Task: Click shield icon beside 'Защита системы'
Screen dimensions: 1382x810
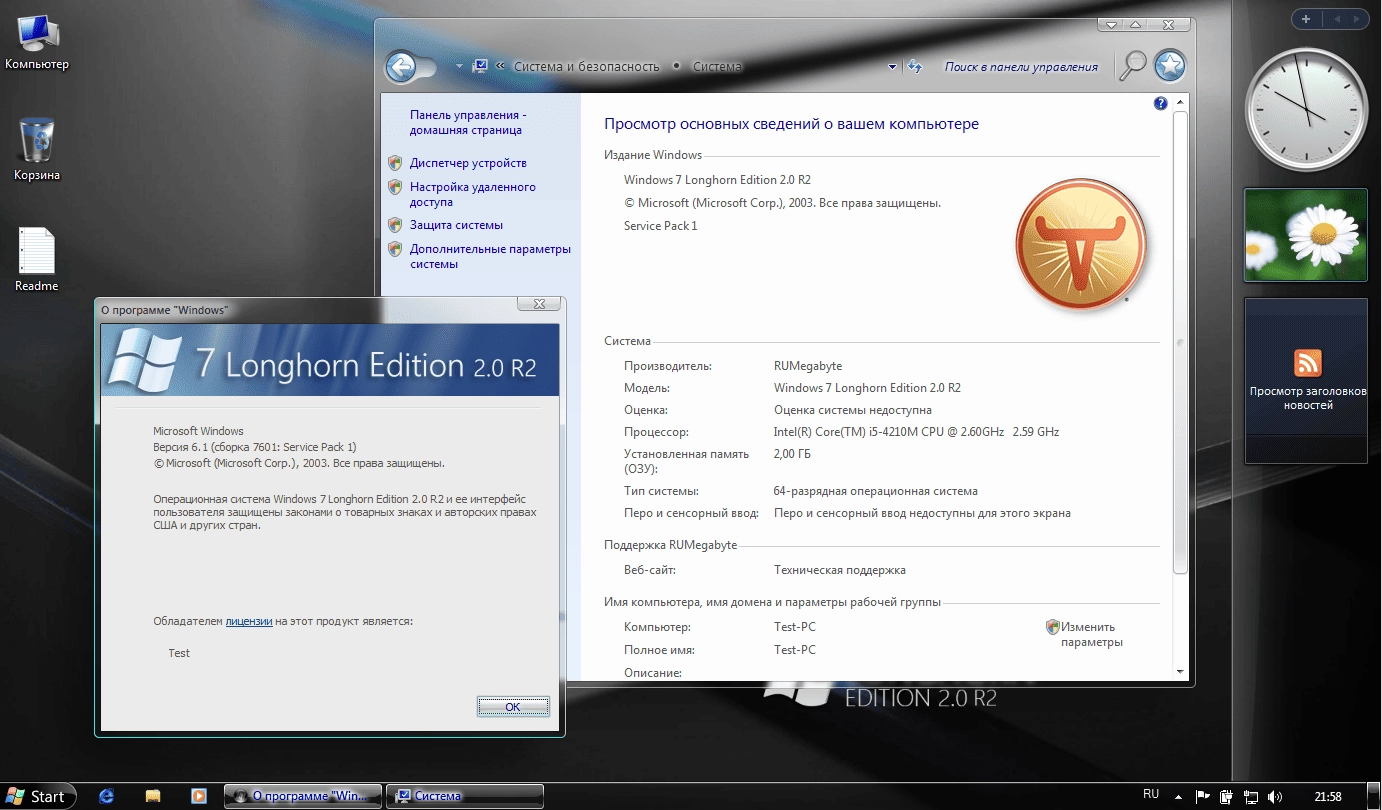Action: (395, 225)
